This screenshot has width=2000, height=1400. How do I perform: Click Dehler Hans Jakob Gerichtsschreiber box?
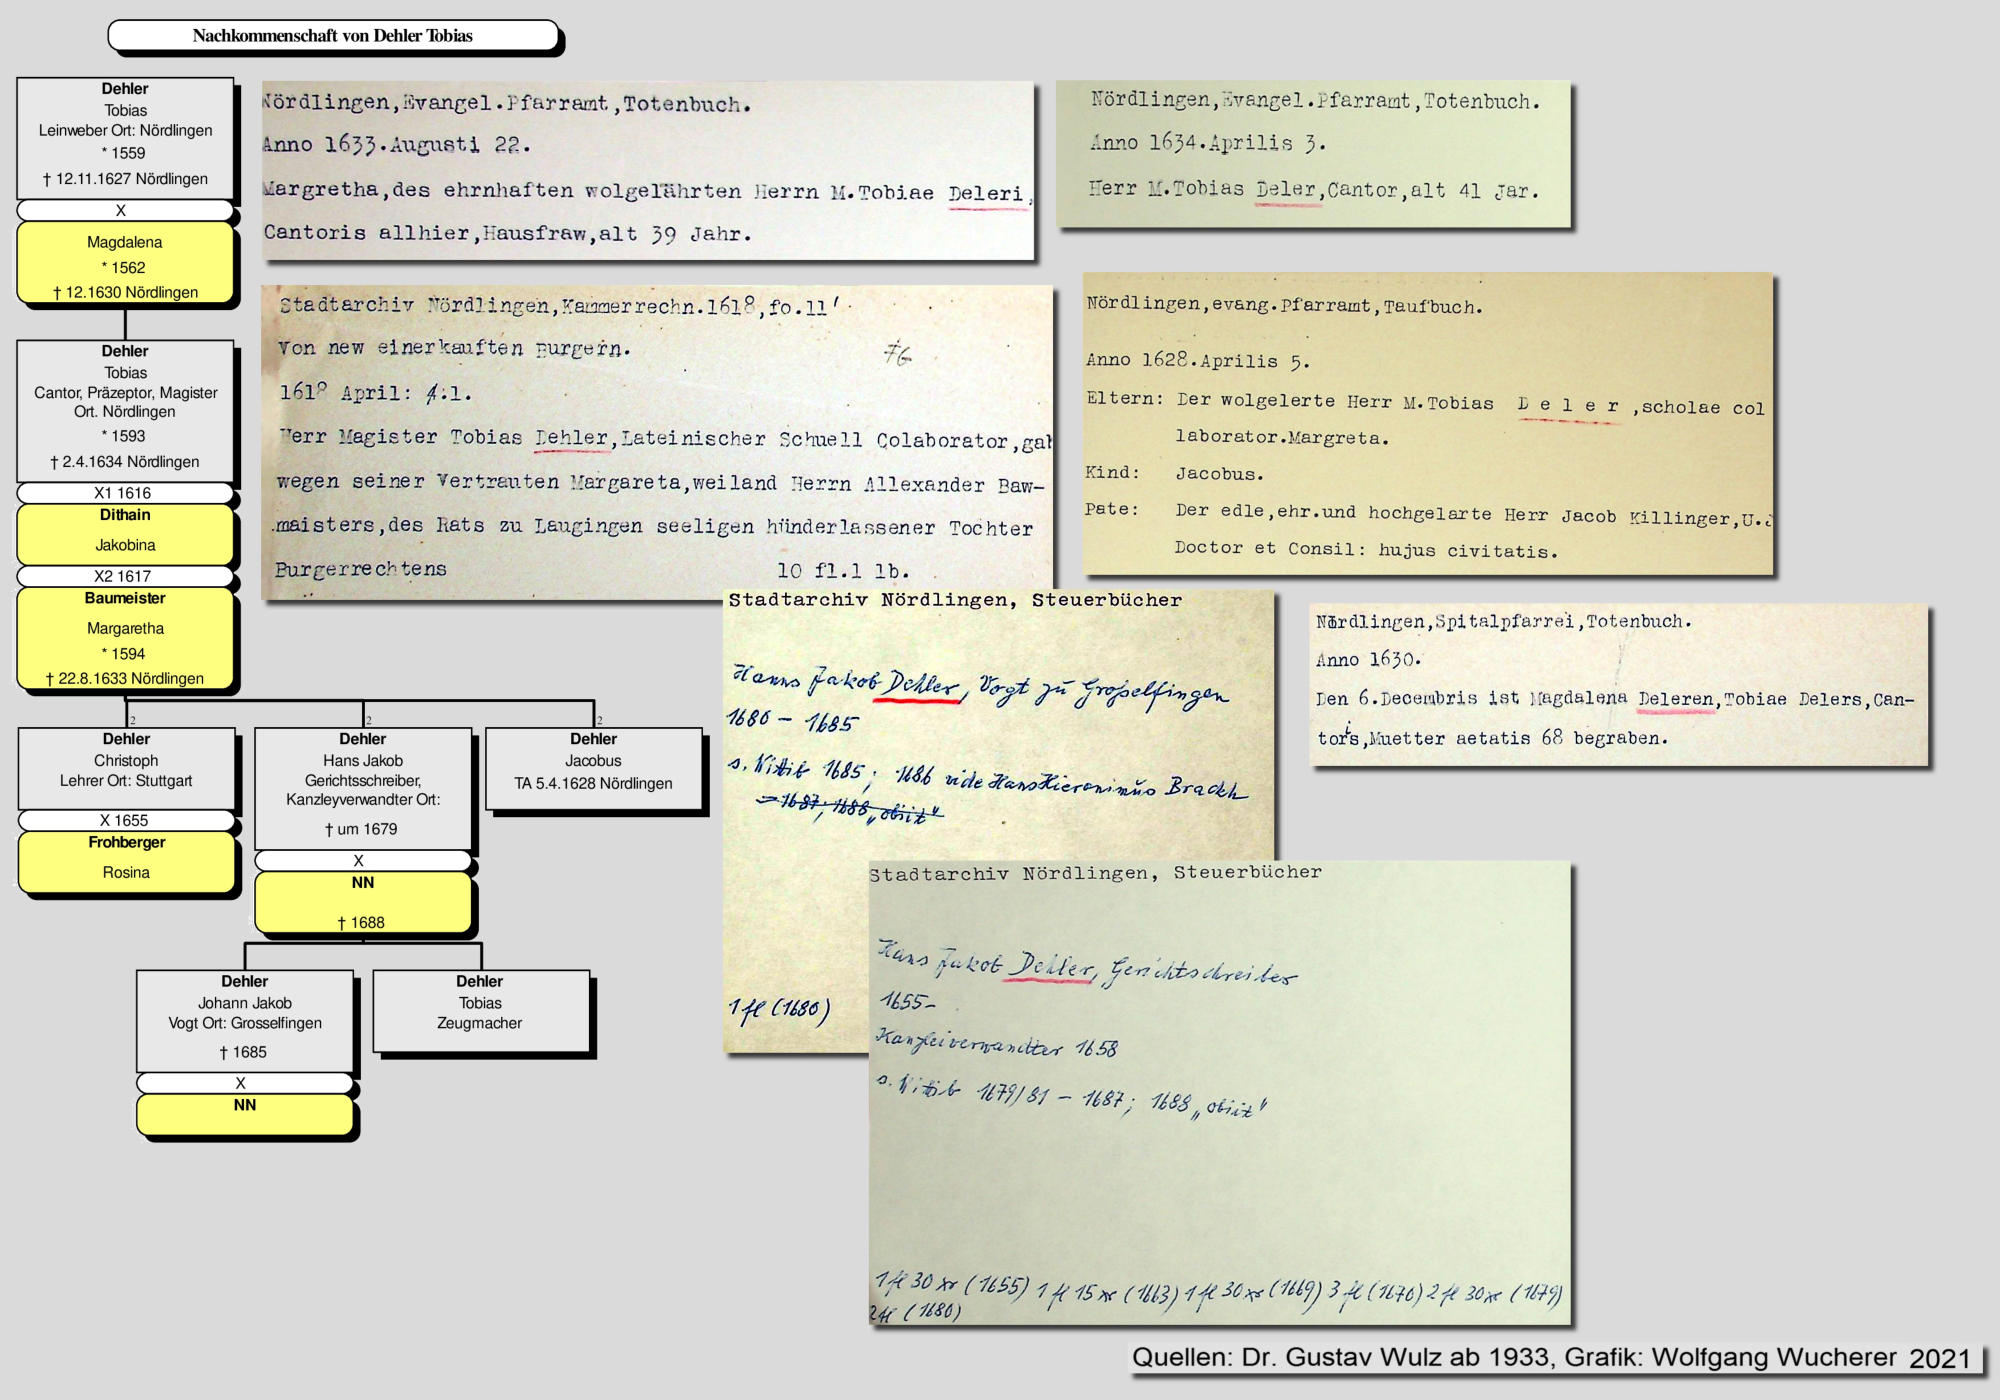click(x=362, y=787)
